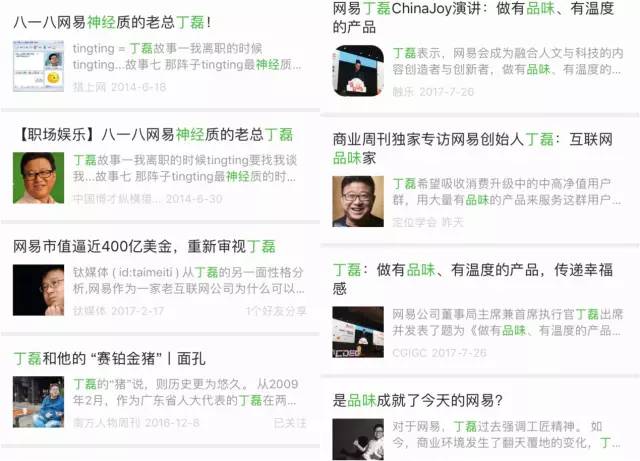This screenshot has height=461, width=640.
Task: Open 网易市值逼近400亿美金 article title
Action: click(x=144, y=246)
